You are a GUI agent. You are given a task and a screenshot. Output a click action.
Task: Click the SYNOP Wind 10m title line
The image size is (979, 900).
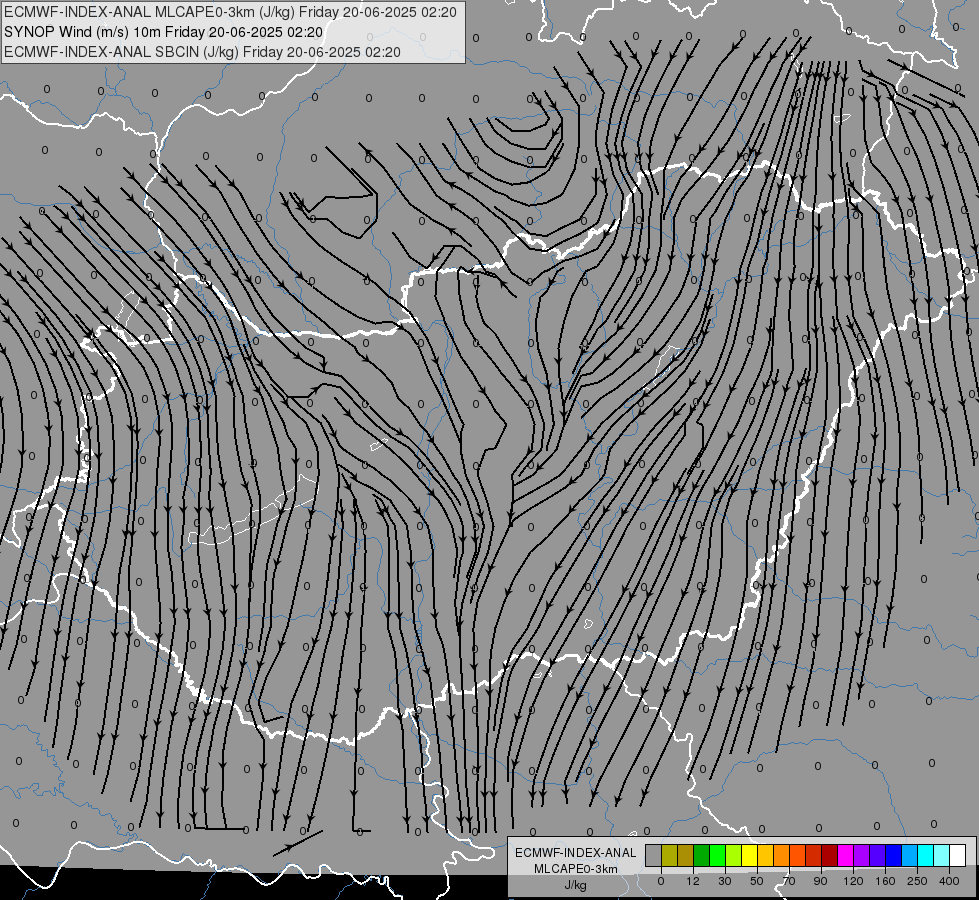coord(164,32)
